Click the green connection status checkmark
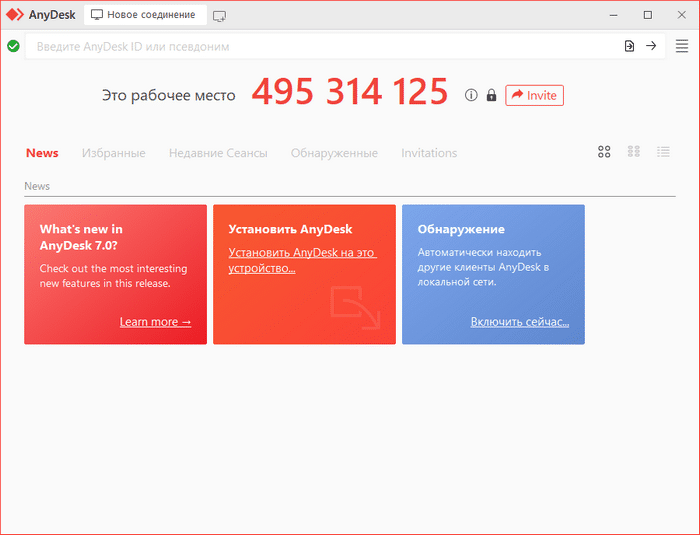The height and width of the screenshot is (535, 700). (x=13, y=46)
